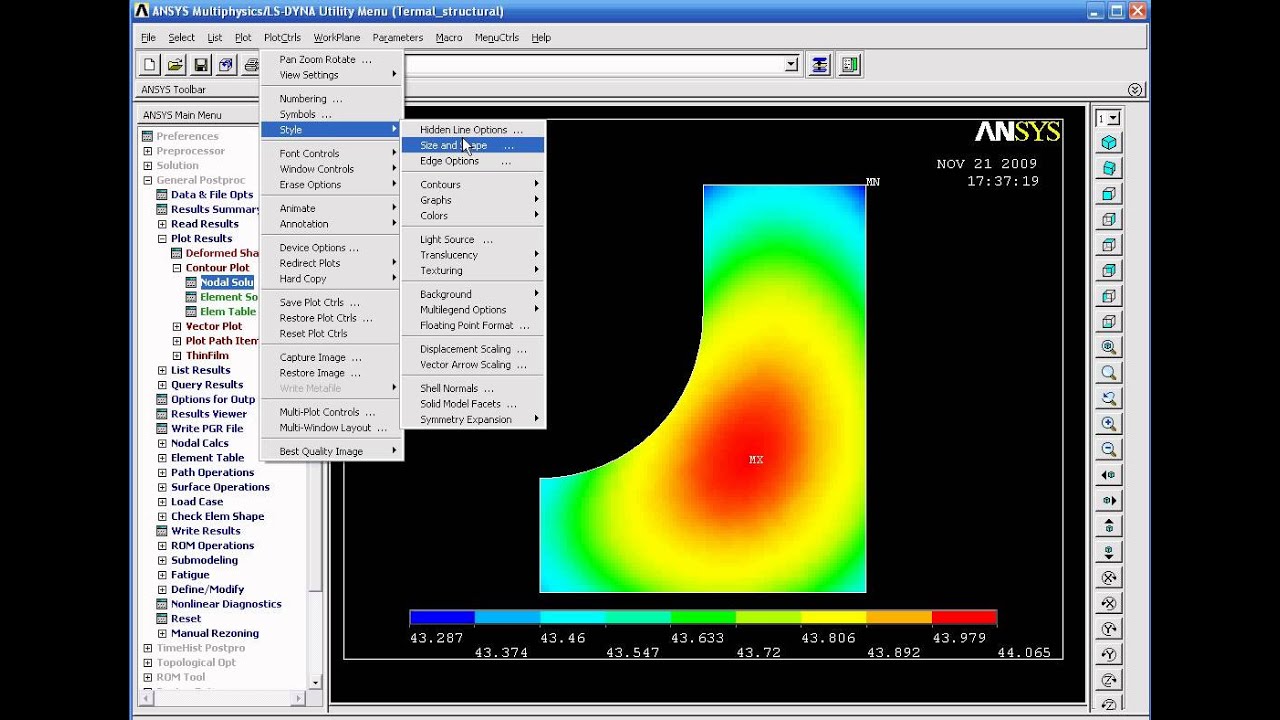Open the Contours submenu
The width and height of the screenshot is (1280, 720).
[473, 185]
